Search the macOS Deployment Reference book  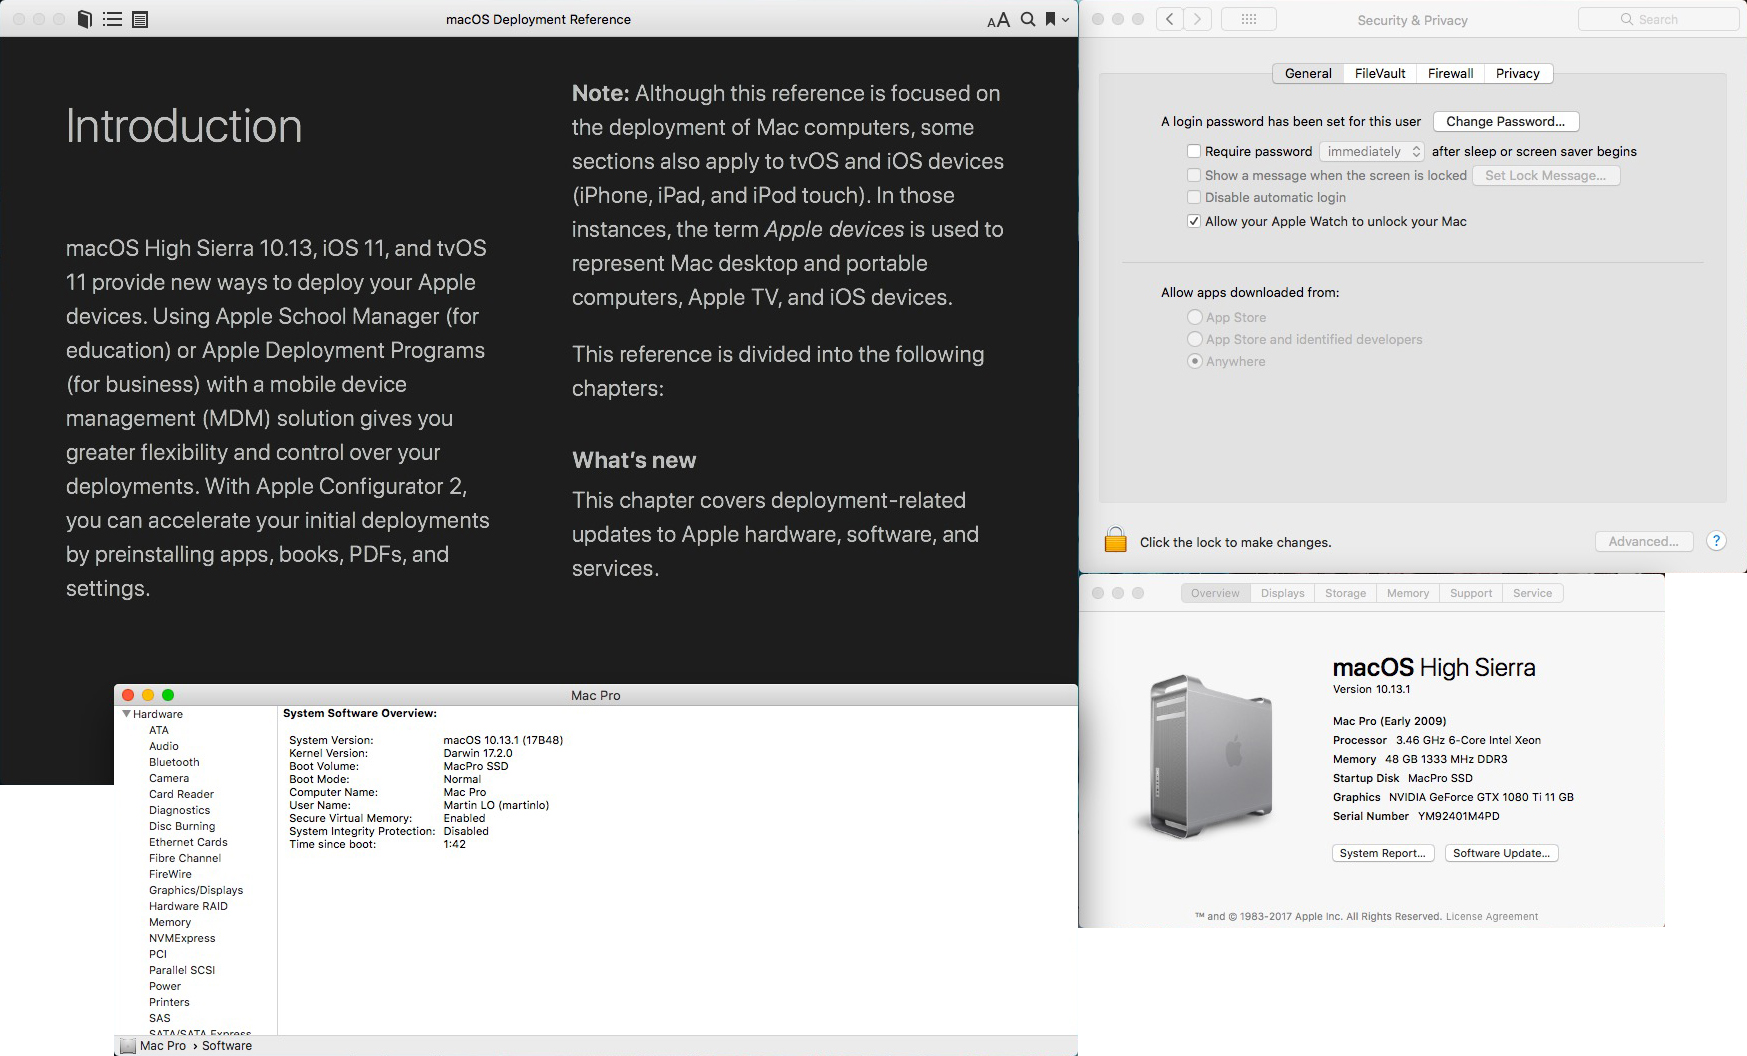(1028, 19)
